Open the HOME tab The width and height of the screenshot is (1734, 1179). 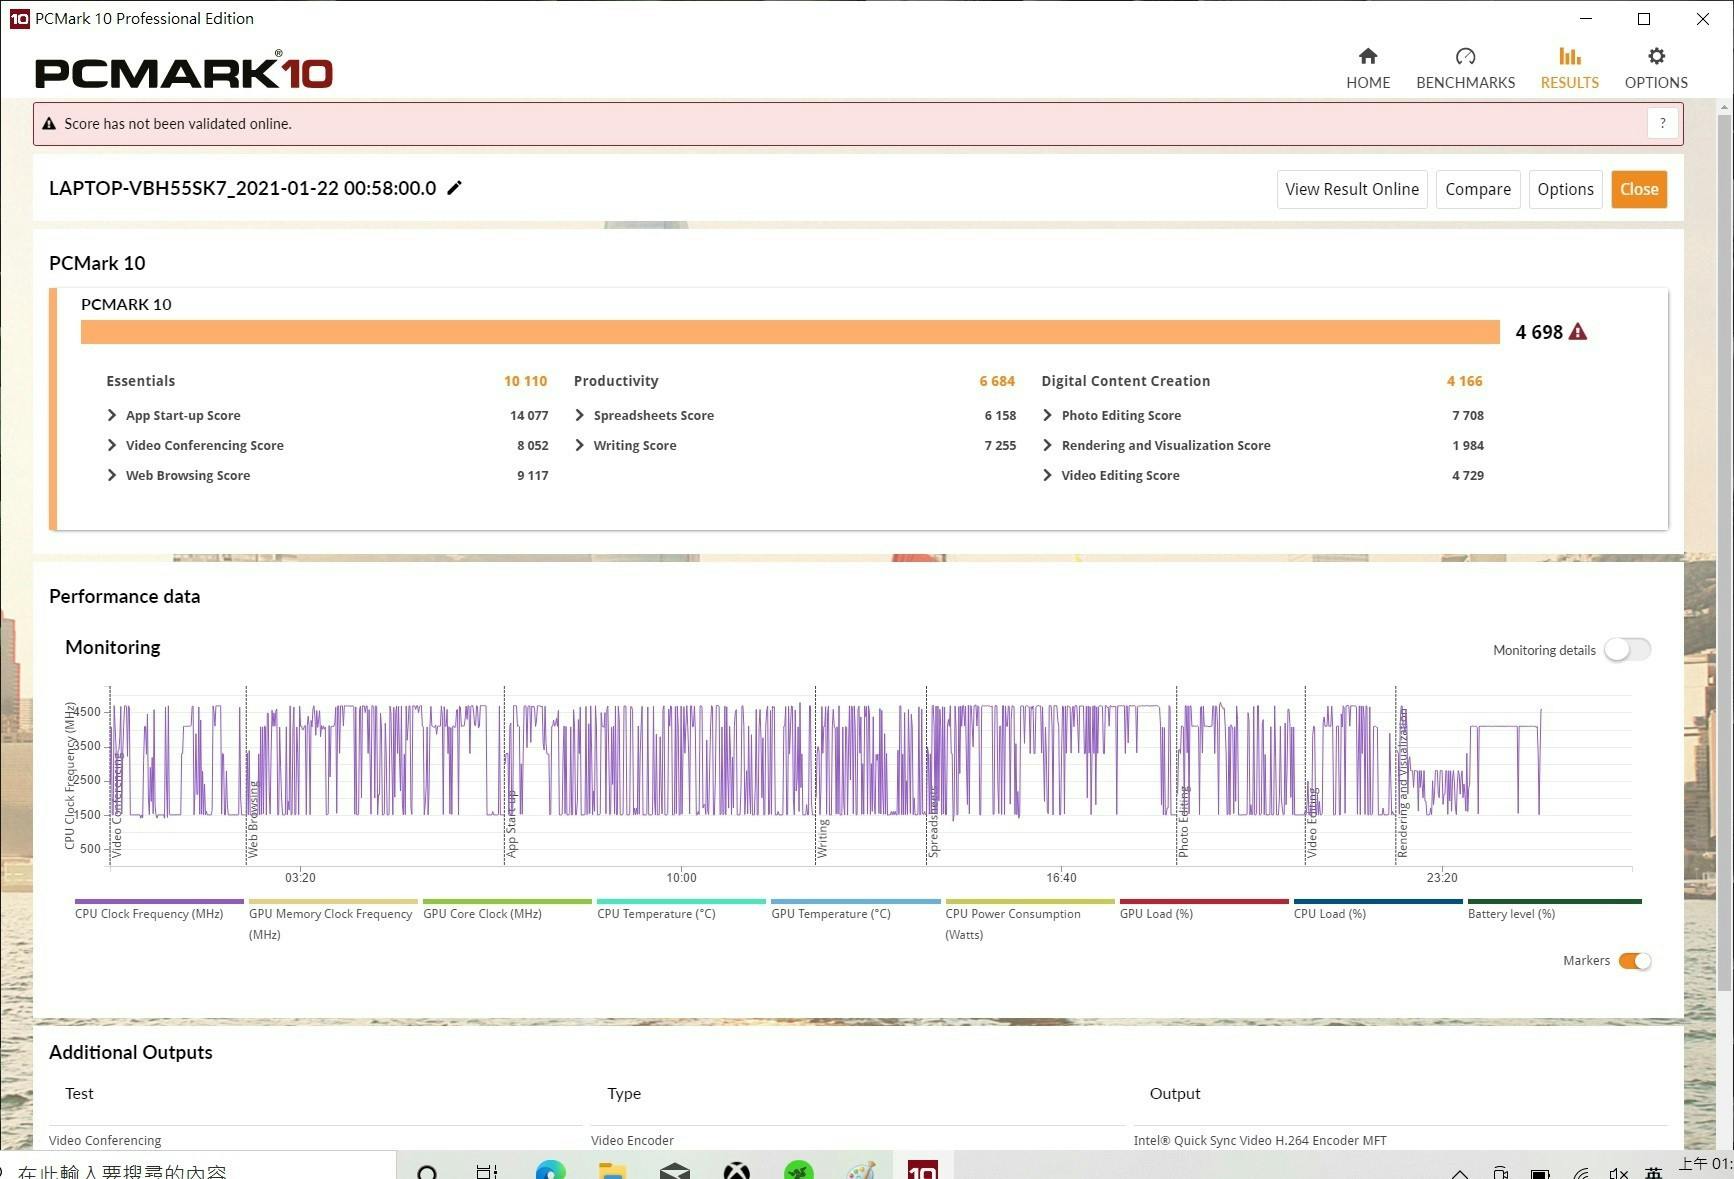(1367, 68)
